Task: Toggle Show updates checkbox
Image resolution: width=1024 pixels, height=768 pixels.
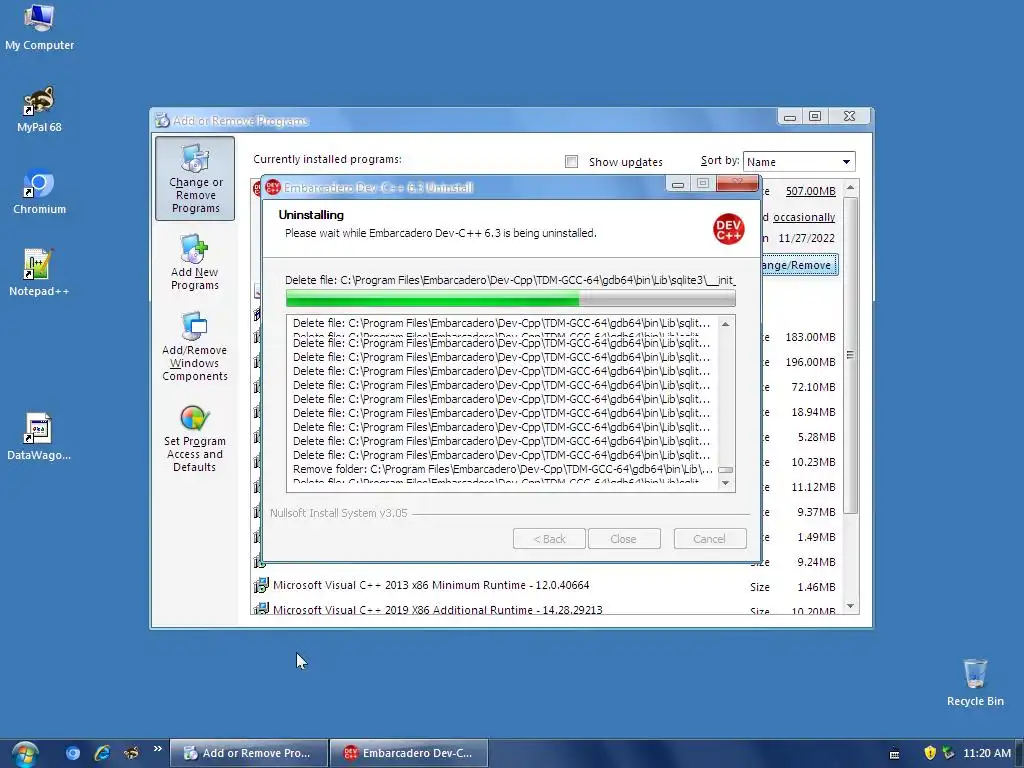Action: (x=571, y=161)
